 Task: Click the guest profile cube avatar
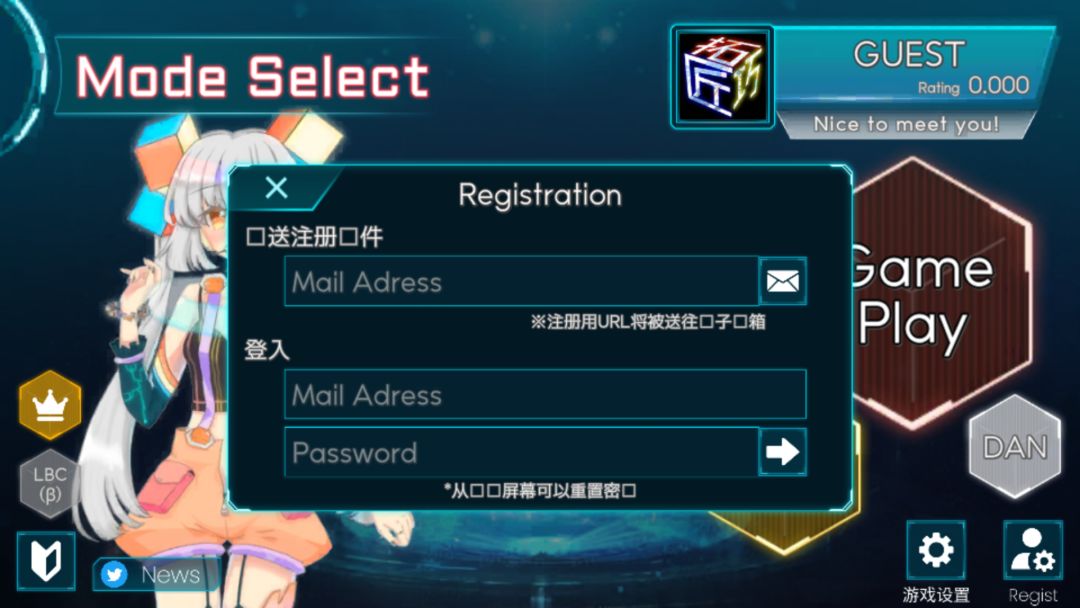tap(722, 76)
